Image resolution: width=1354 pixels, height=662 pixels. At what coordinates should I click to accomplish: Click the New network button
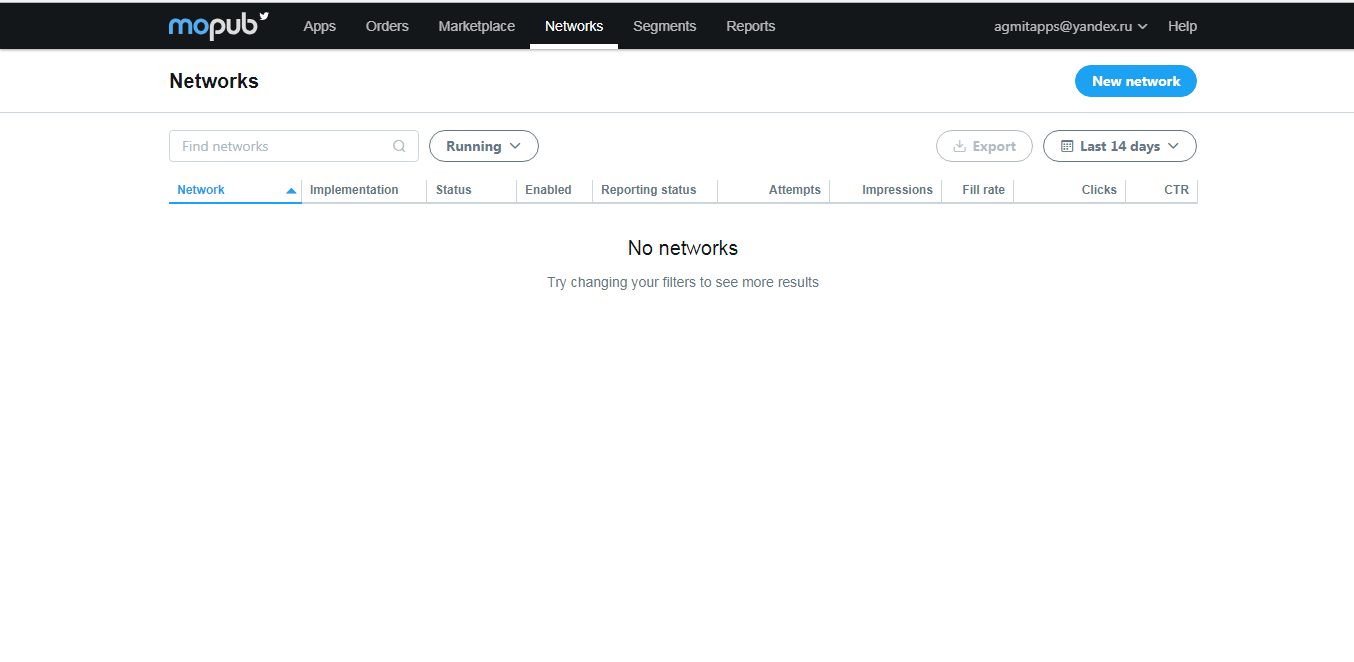(1136, 81)
